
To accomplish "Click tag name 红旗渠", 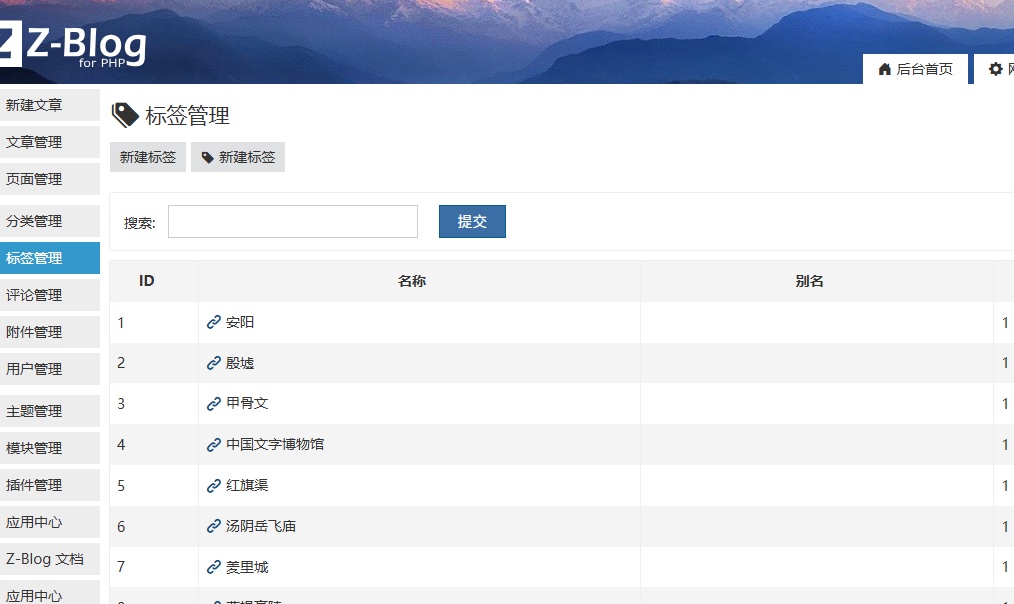I will (x=247, y=486).
